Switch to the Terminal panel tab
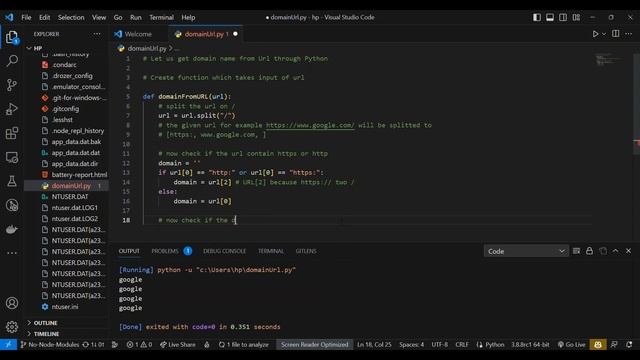The height and width of the screenshot is (360, 640). pyautogui.click(x=271, y=251)
